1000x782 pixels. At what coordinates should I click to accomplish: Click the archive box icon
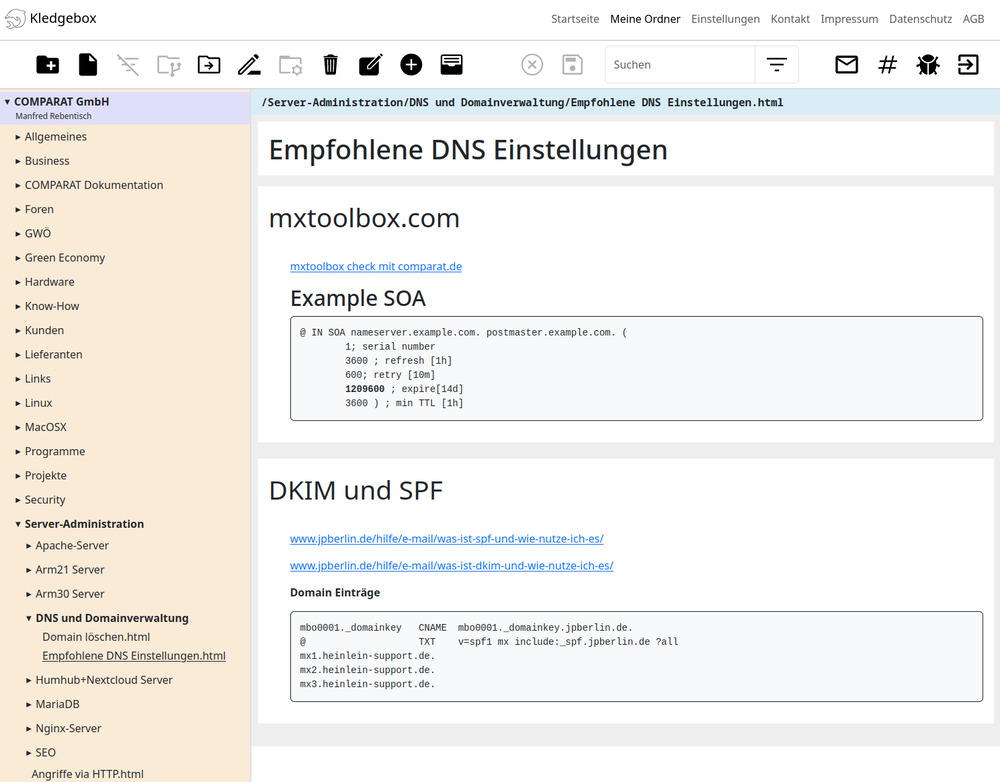click(452, 64)
